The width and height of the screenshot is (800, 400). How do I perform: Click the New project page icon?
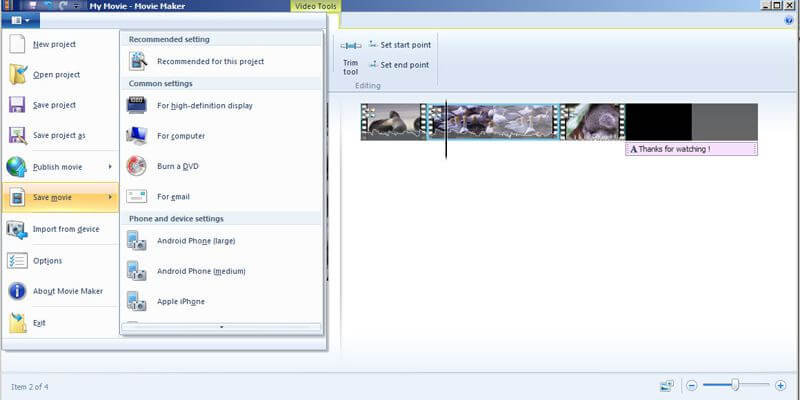(x=17, y=44)
